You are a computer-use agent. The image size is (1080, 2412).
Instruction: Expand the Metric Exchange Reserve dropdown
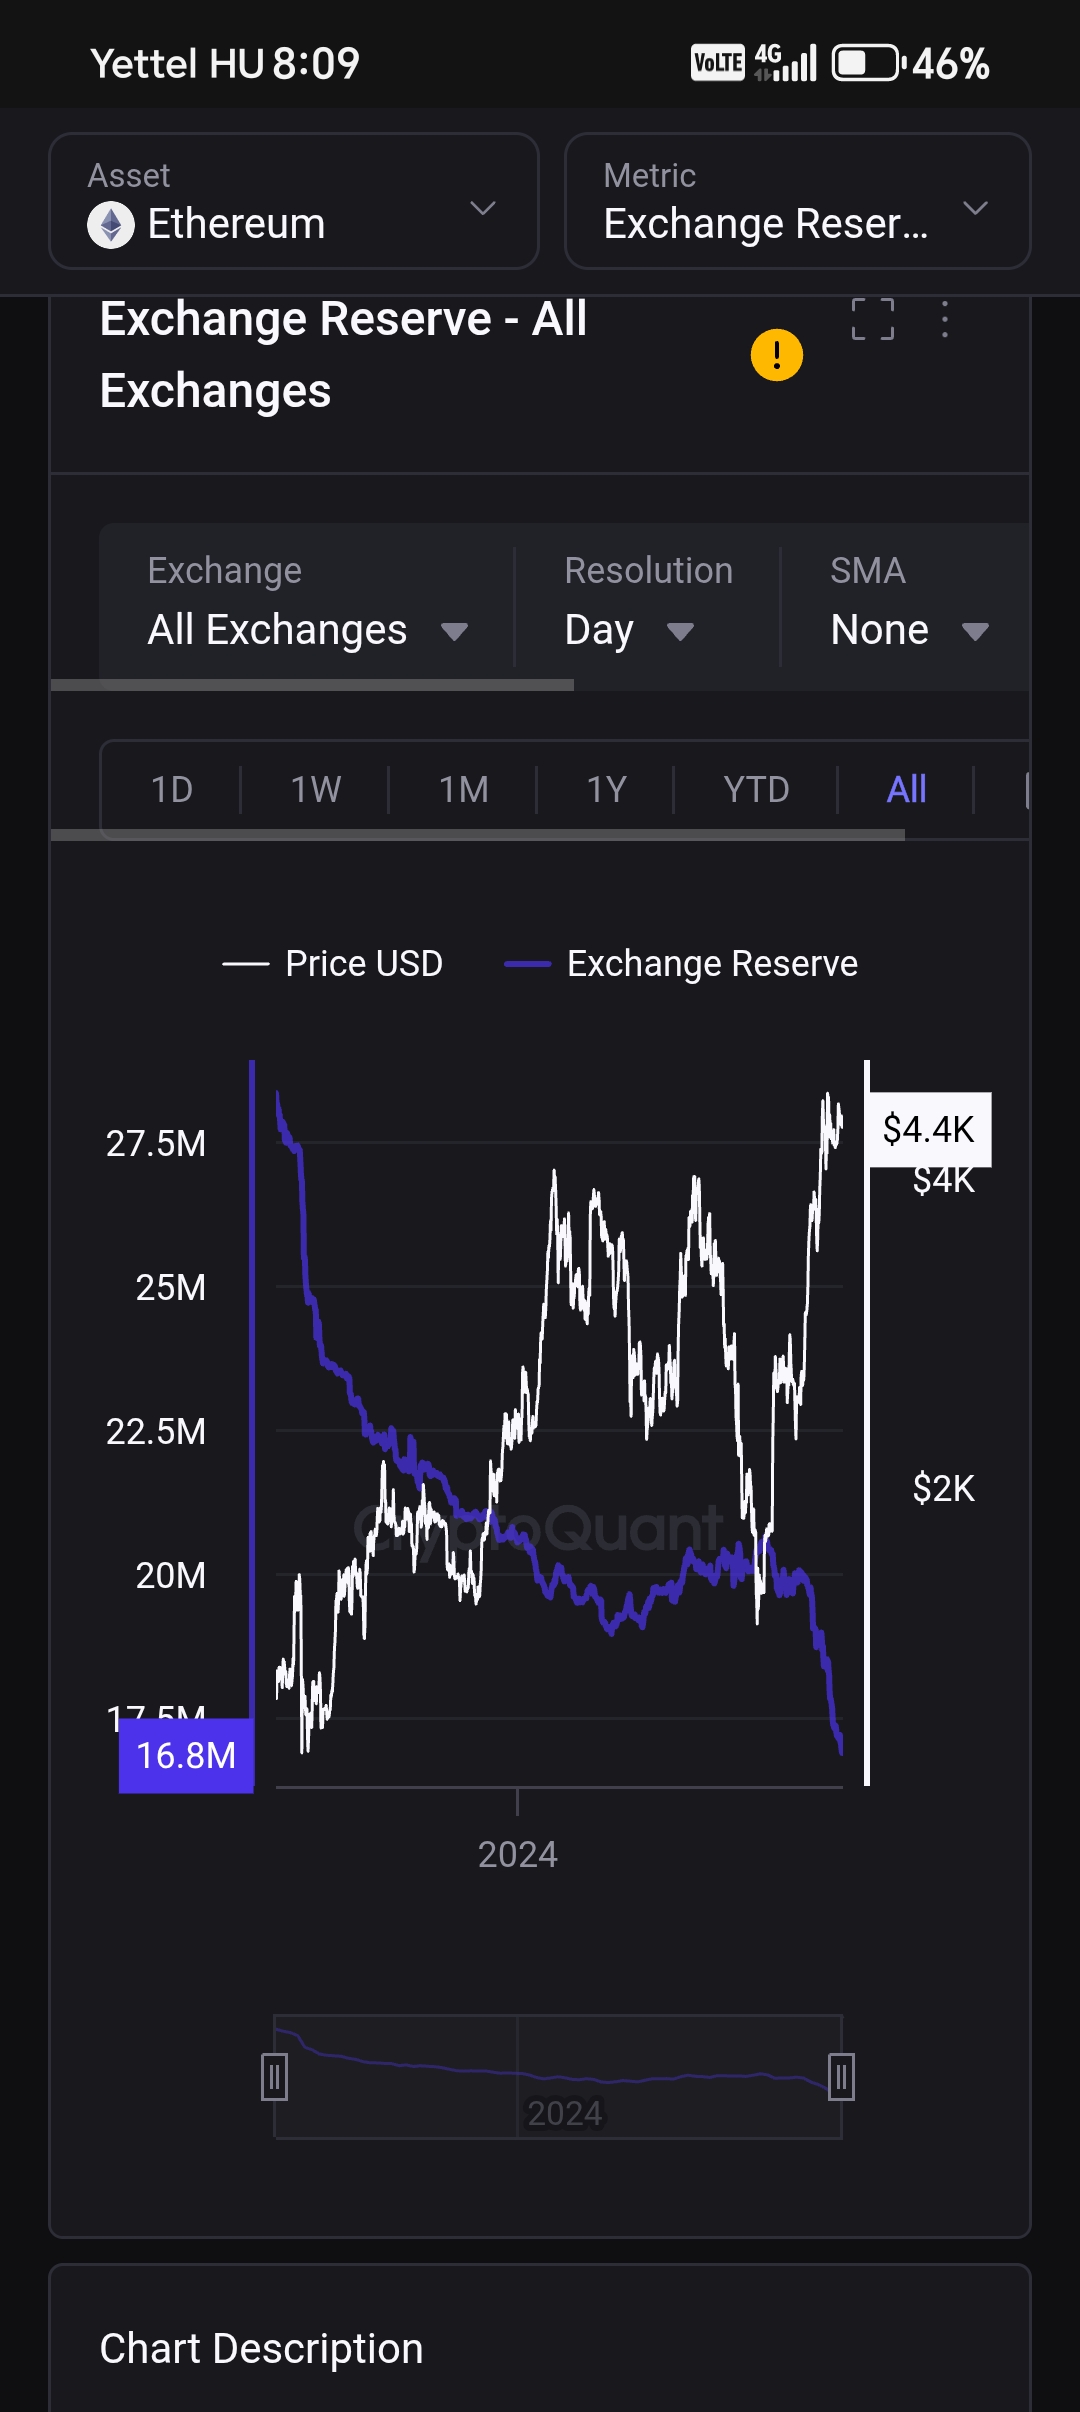(x=797, y=201)
